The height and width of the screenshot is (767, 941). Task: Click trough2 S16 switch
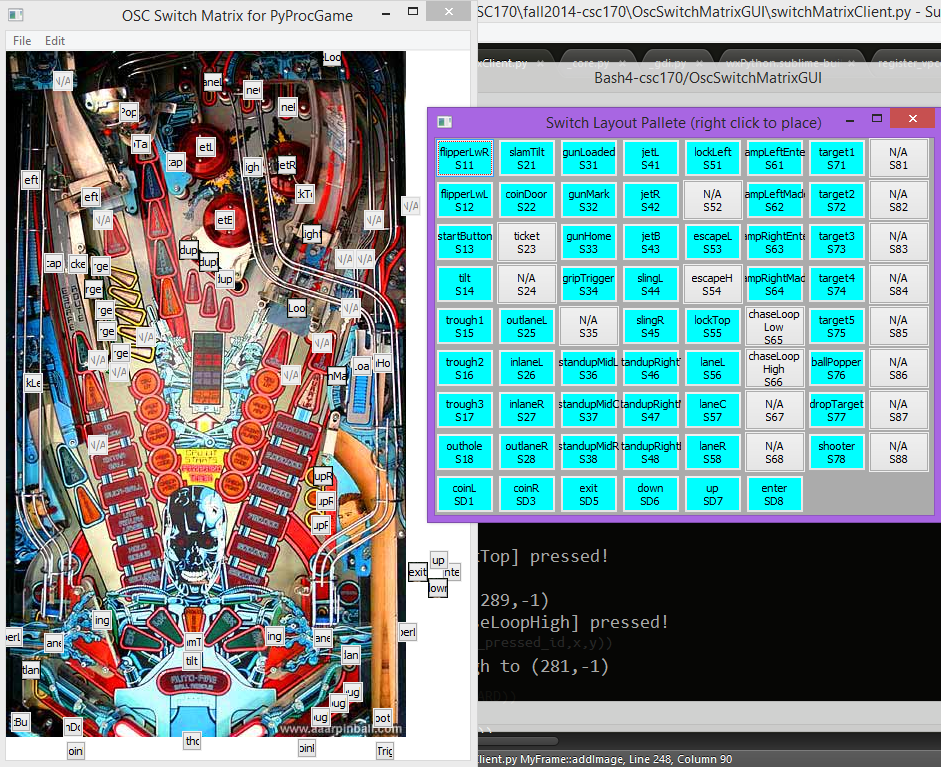pyautogui.click(x=464, y=368)
